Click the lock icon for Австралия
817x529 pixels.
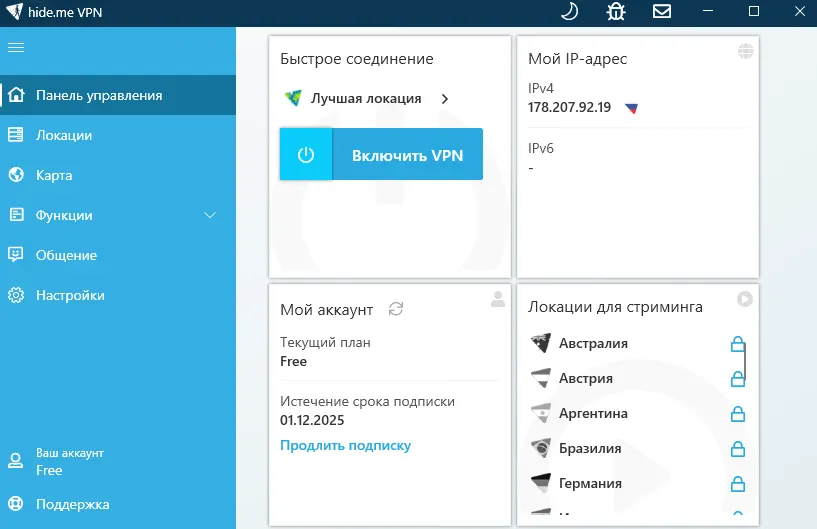(x=738, y=343)
